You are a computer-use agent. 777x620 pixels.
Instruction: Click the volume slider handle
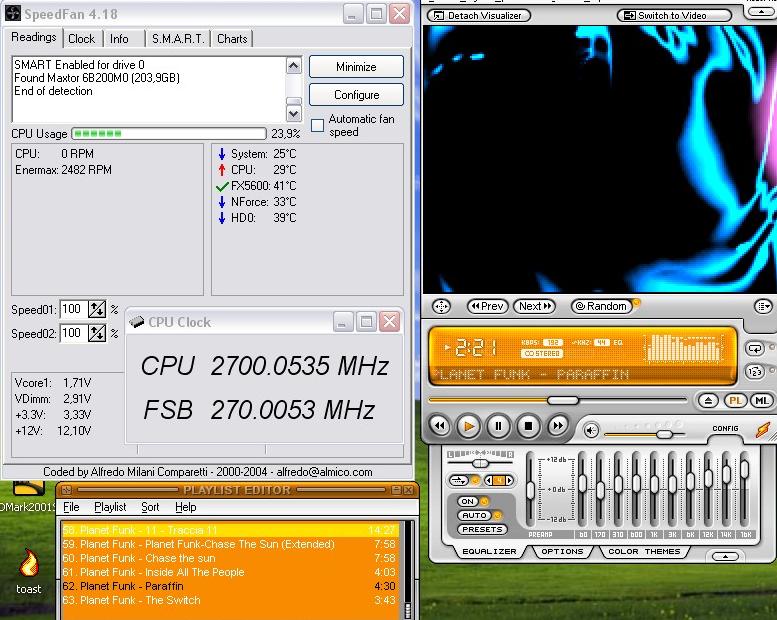coord(665,434)
